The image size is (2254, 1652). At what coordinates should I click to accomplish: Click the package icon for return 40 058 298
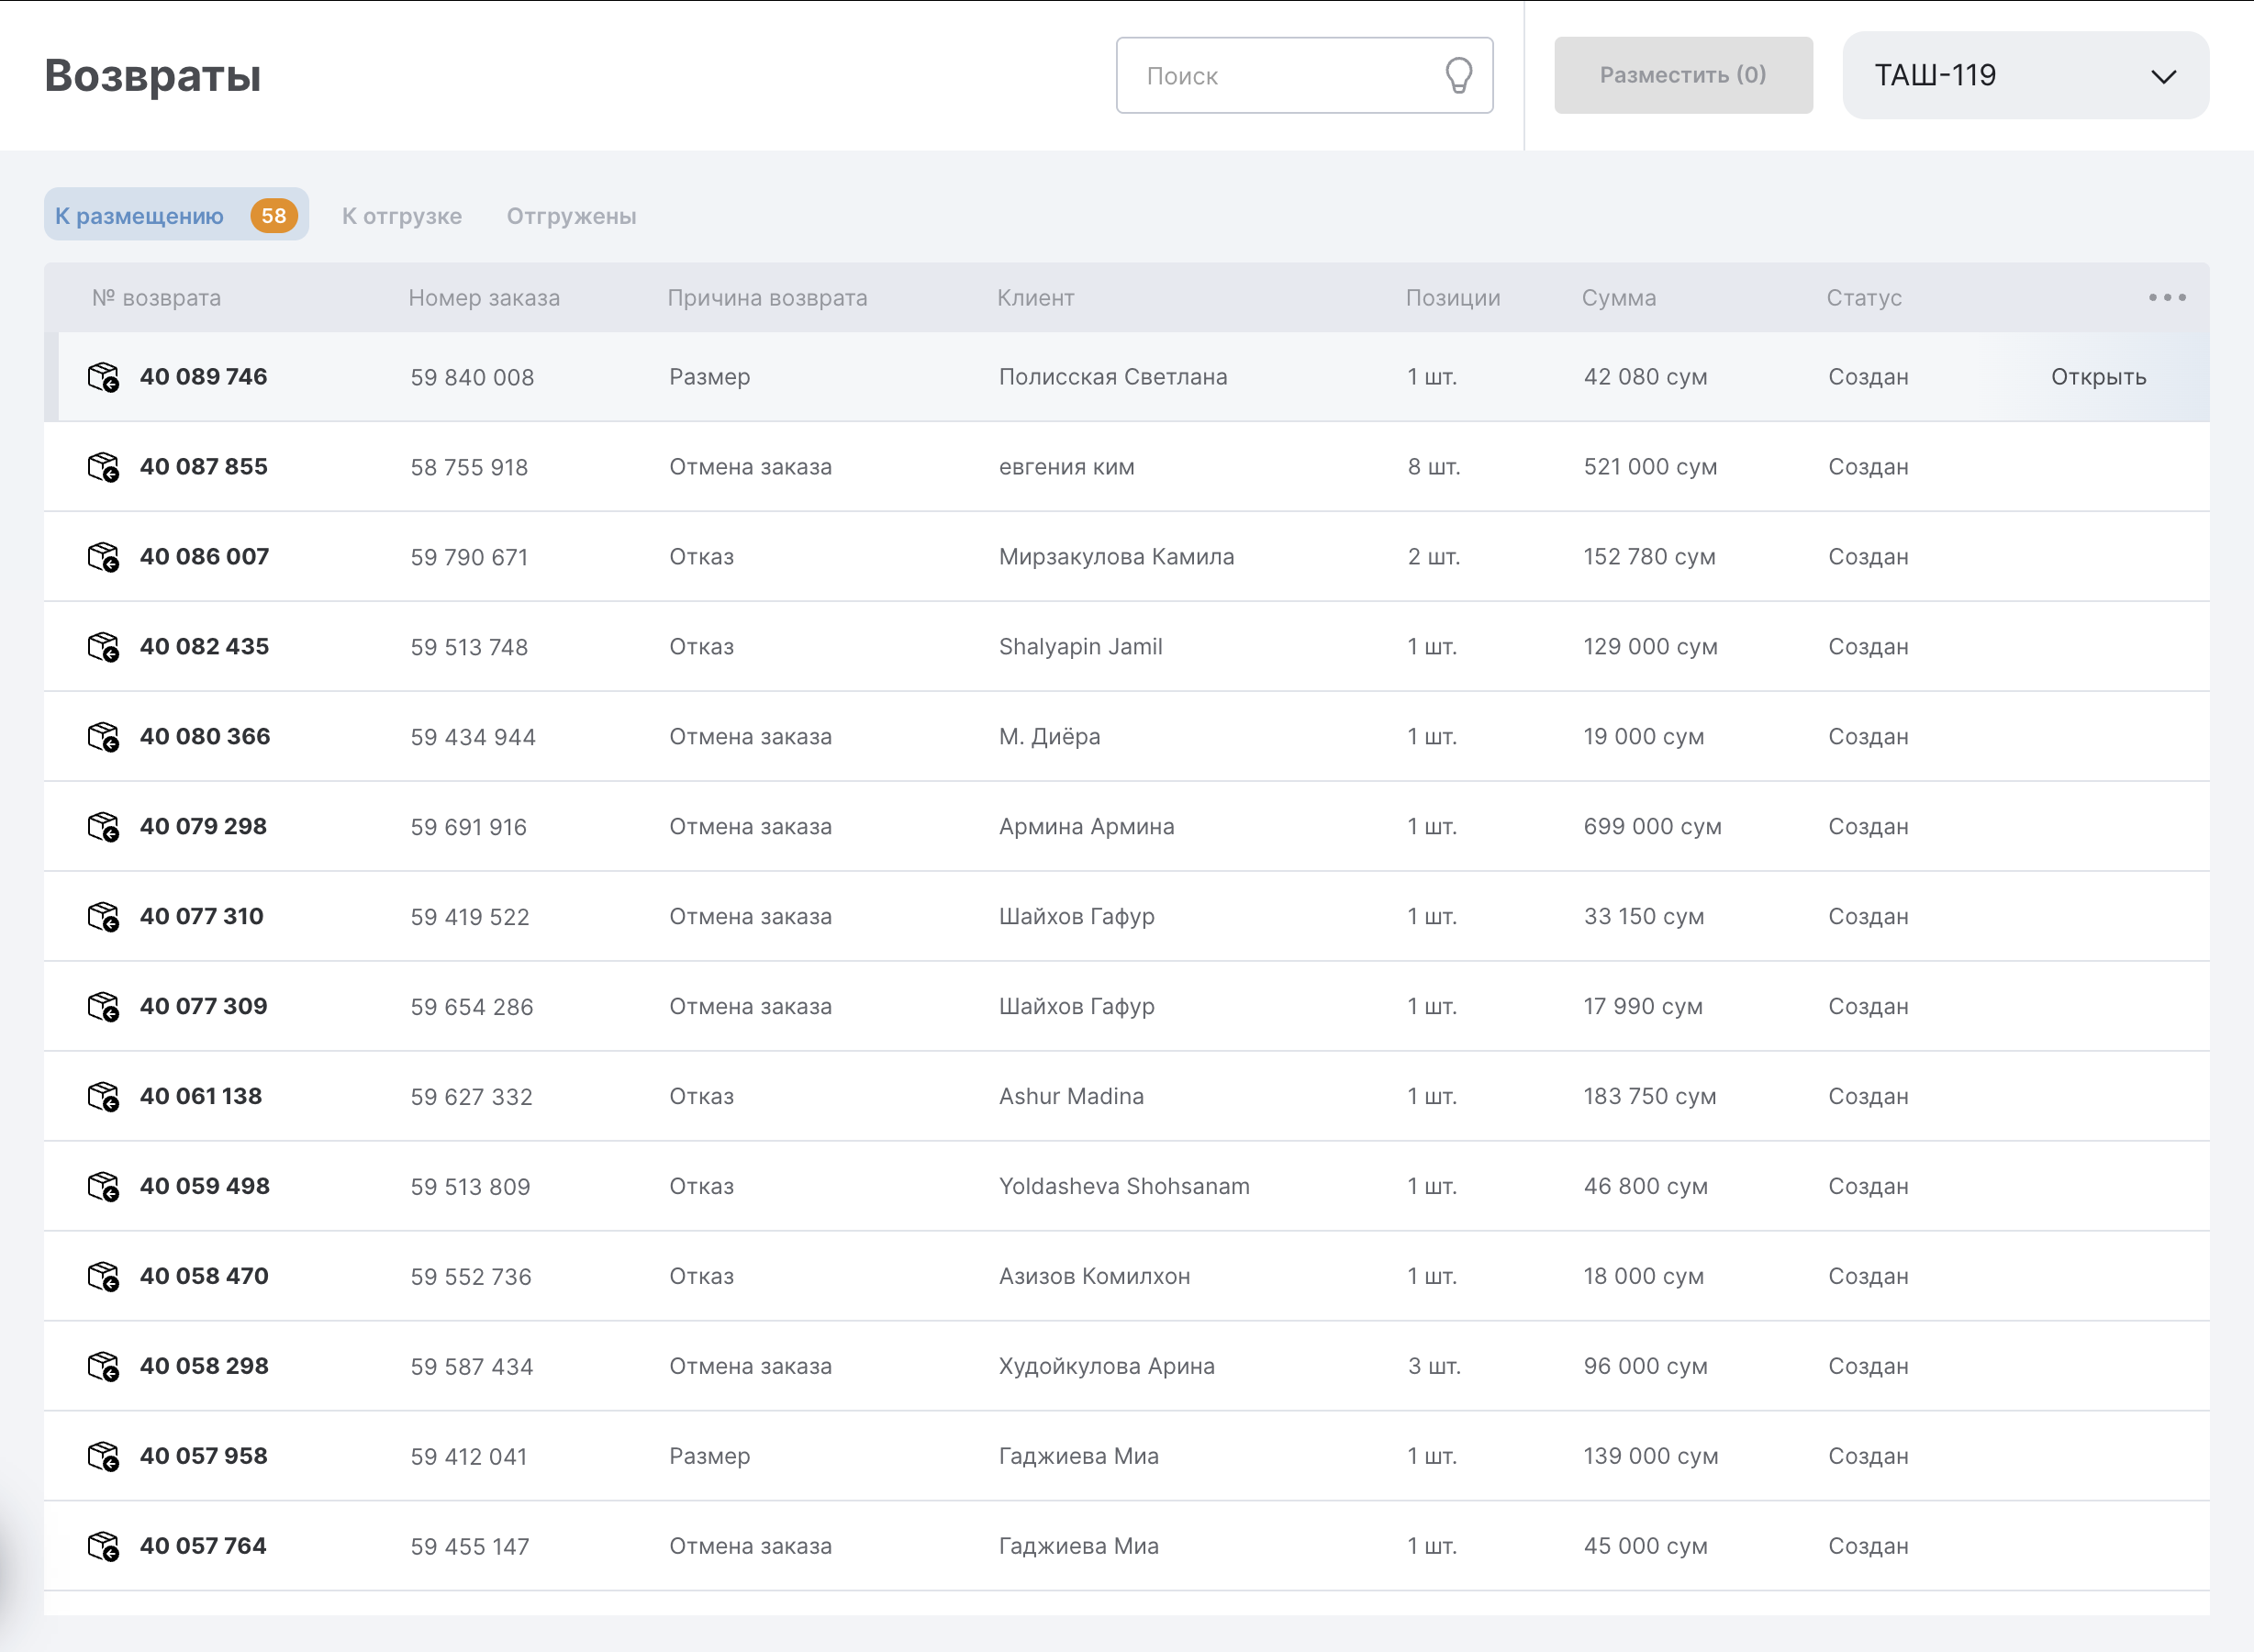103,1367
